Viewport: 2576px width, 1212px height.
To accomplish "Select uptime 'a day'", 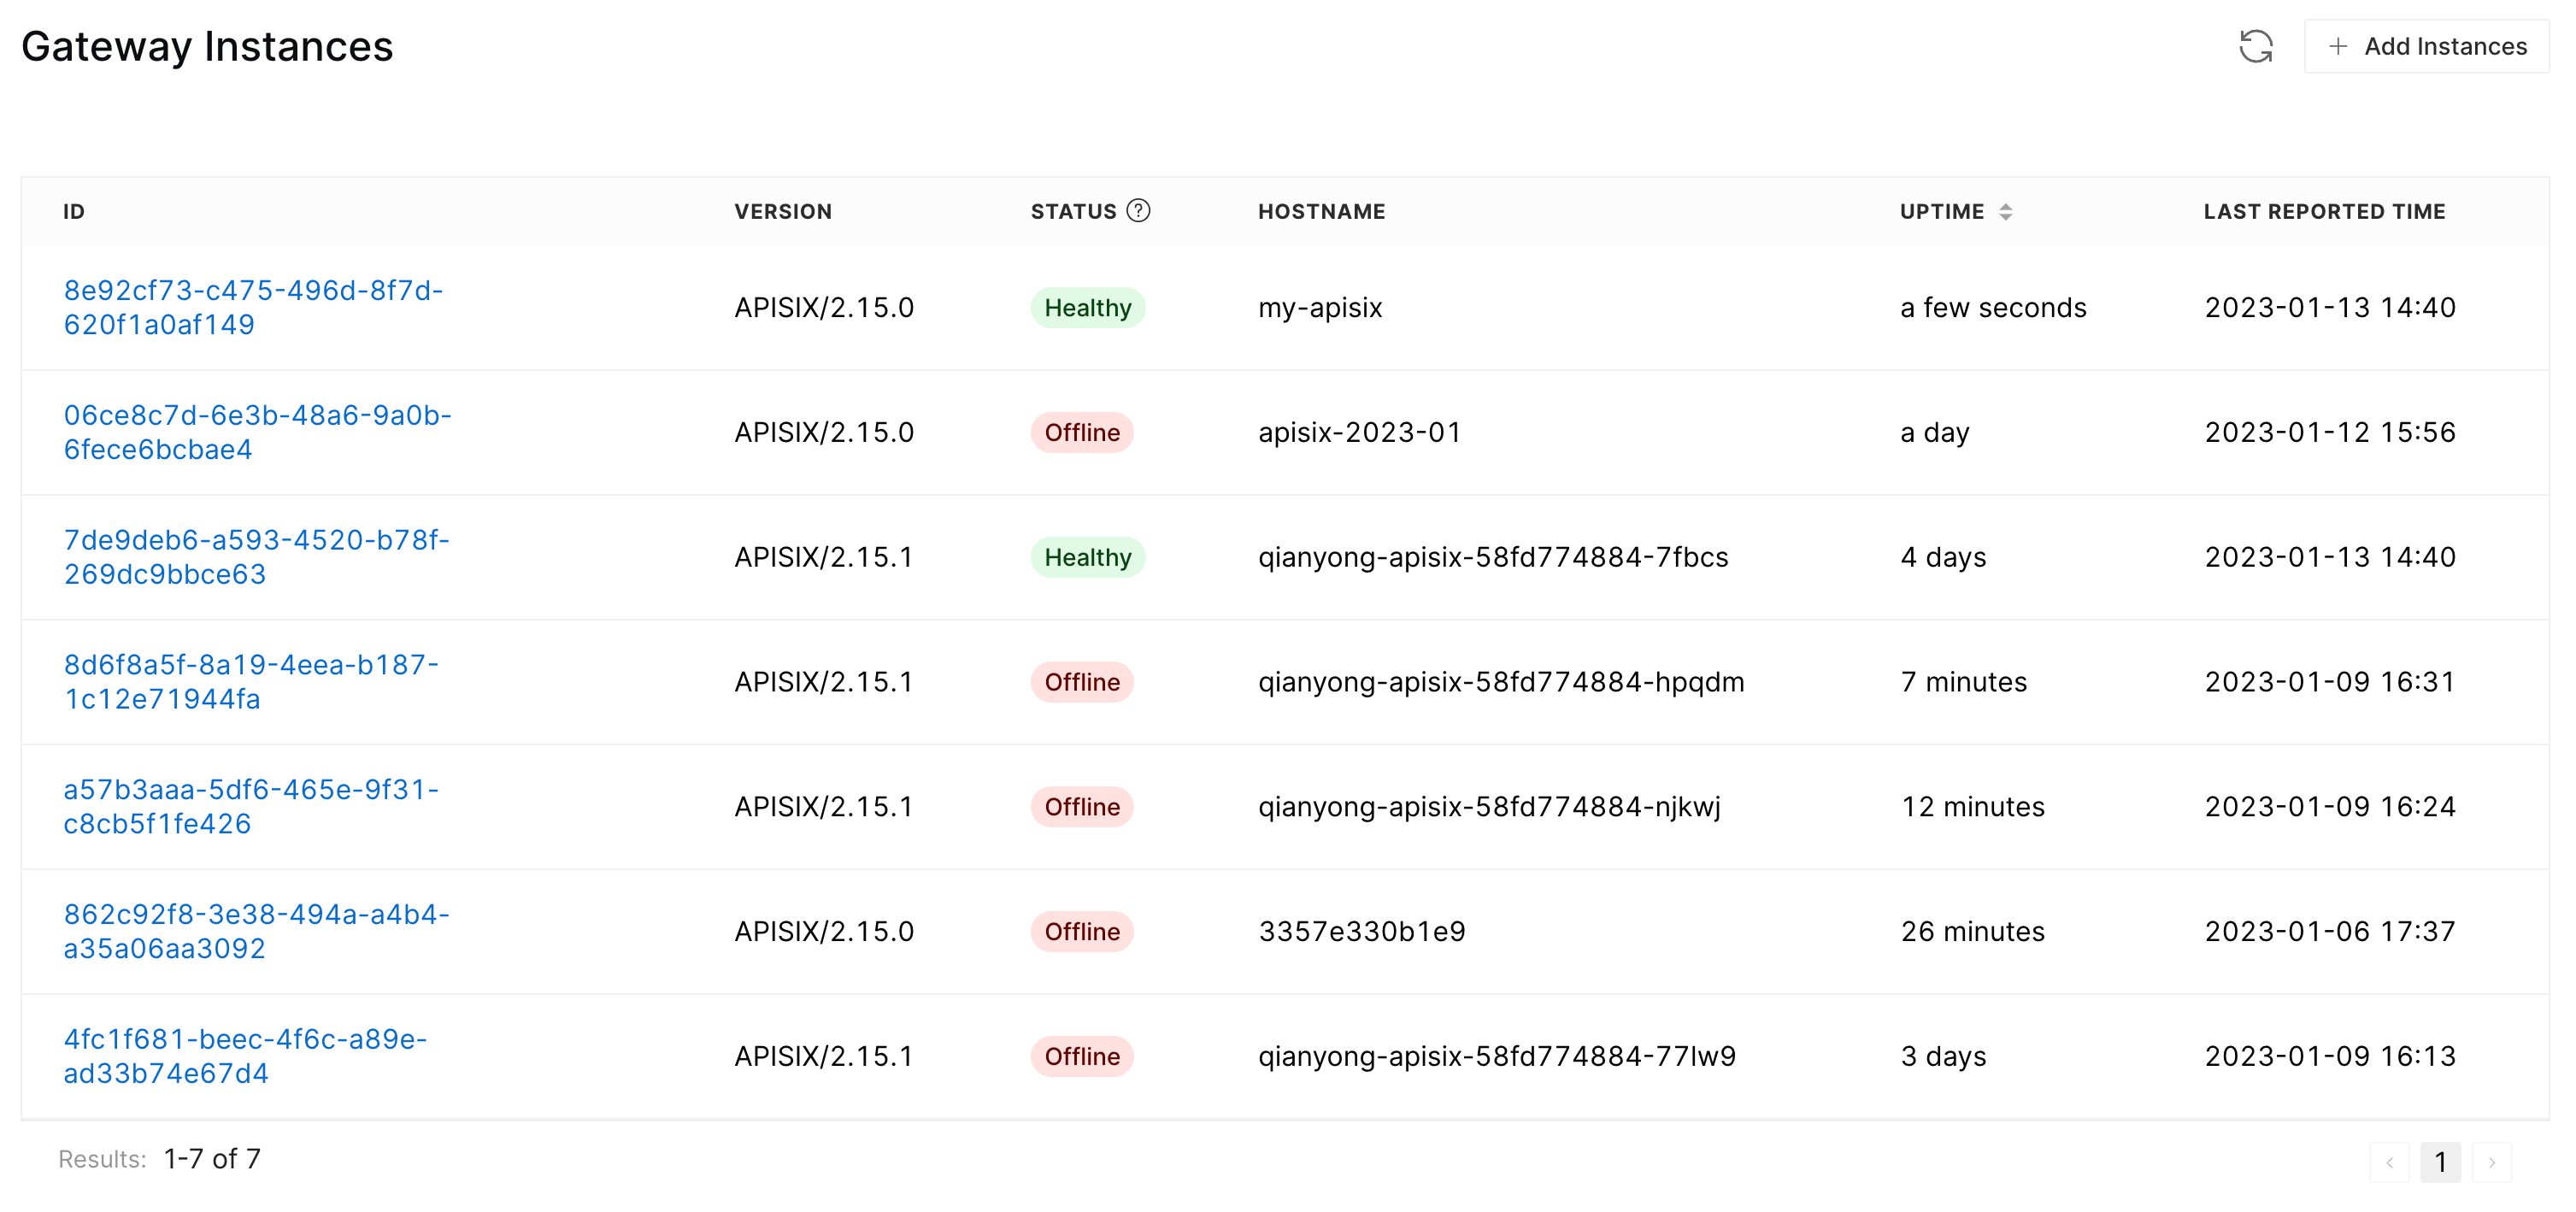I will tap(1934, 433).
